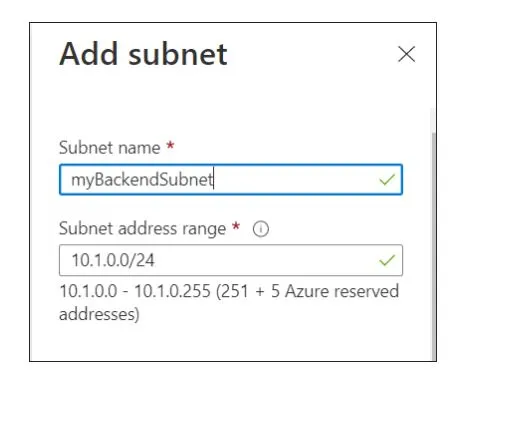
Task: Click the scrollbar track above the thumb
Action: click(x=433, y=120)
